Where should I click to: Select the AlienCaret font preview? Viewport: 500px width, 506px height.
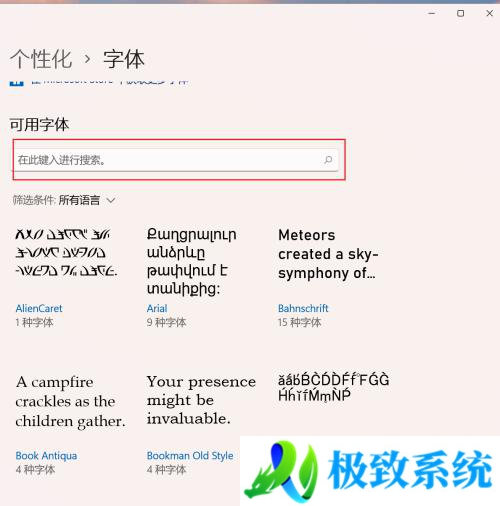pos(66,253)
